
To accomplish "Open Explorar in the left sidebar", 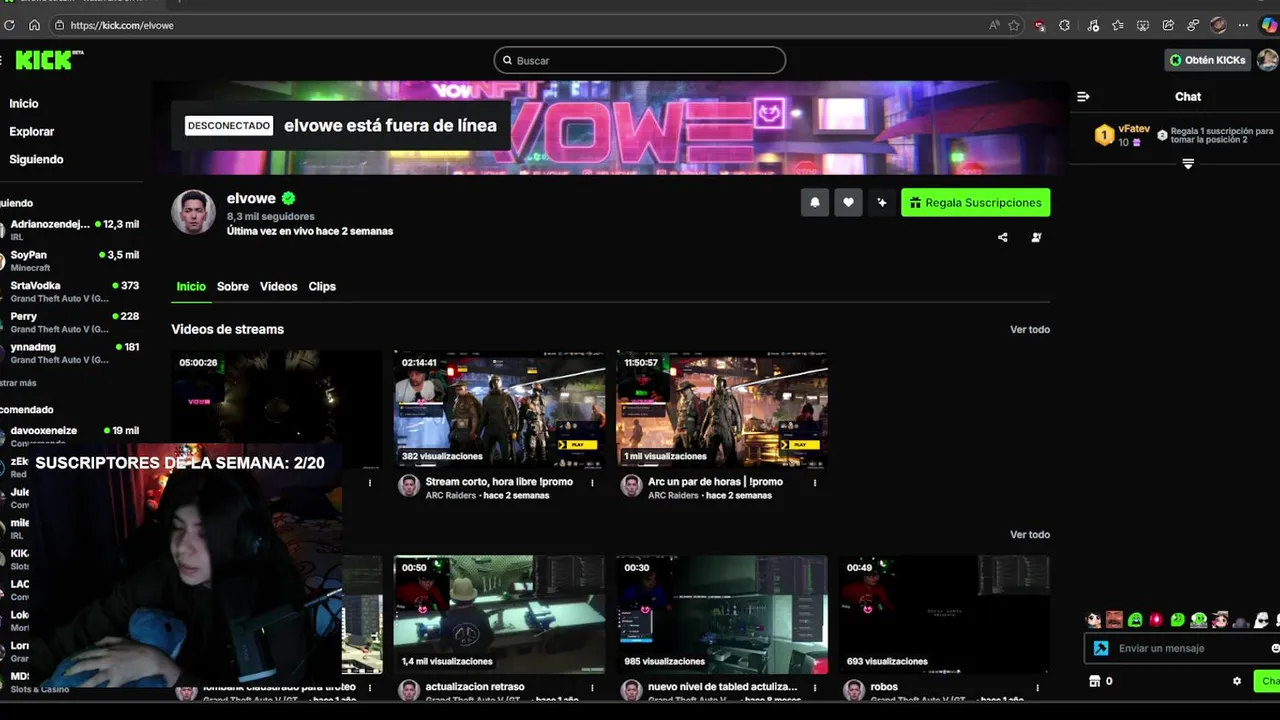I will 32,131.
